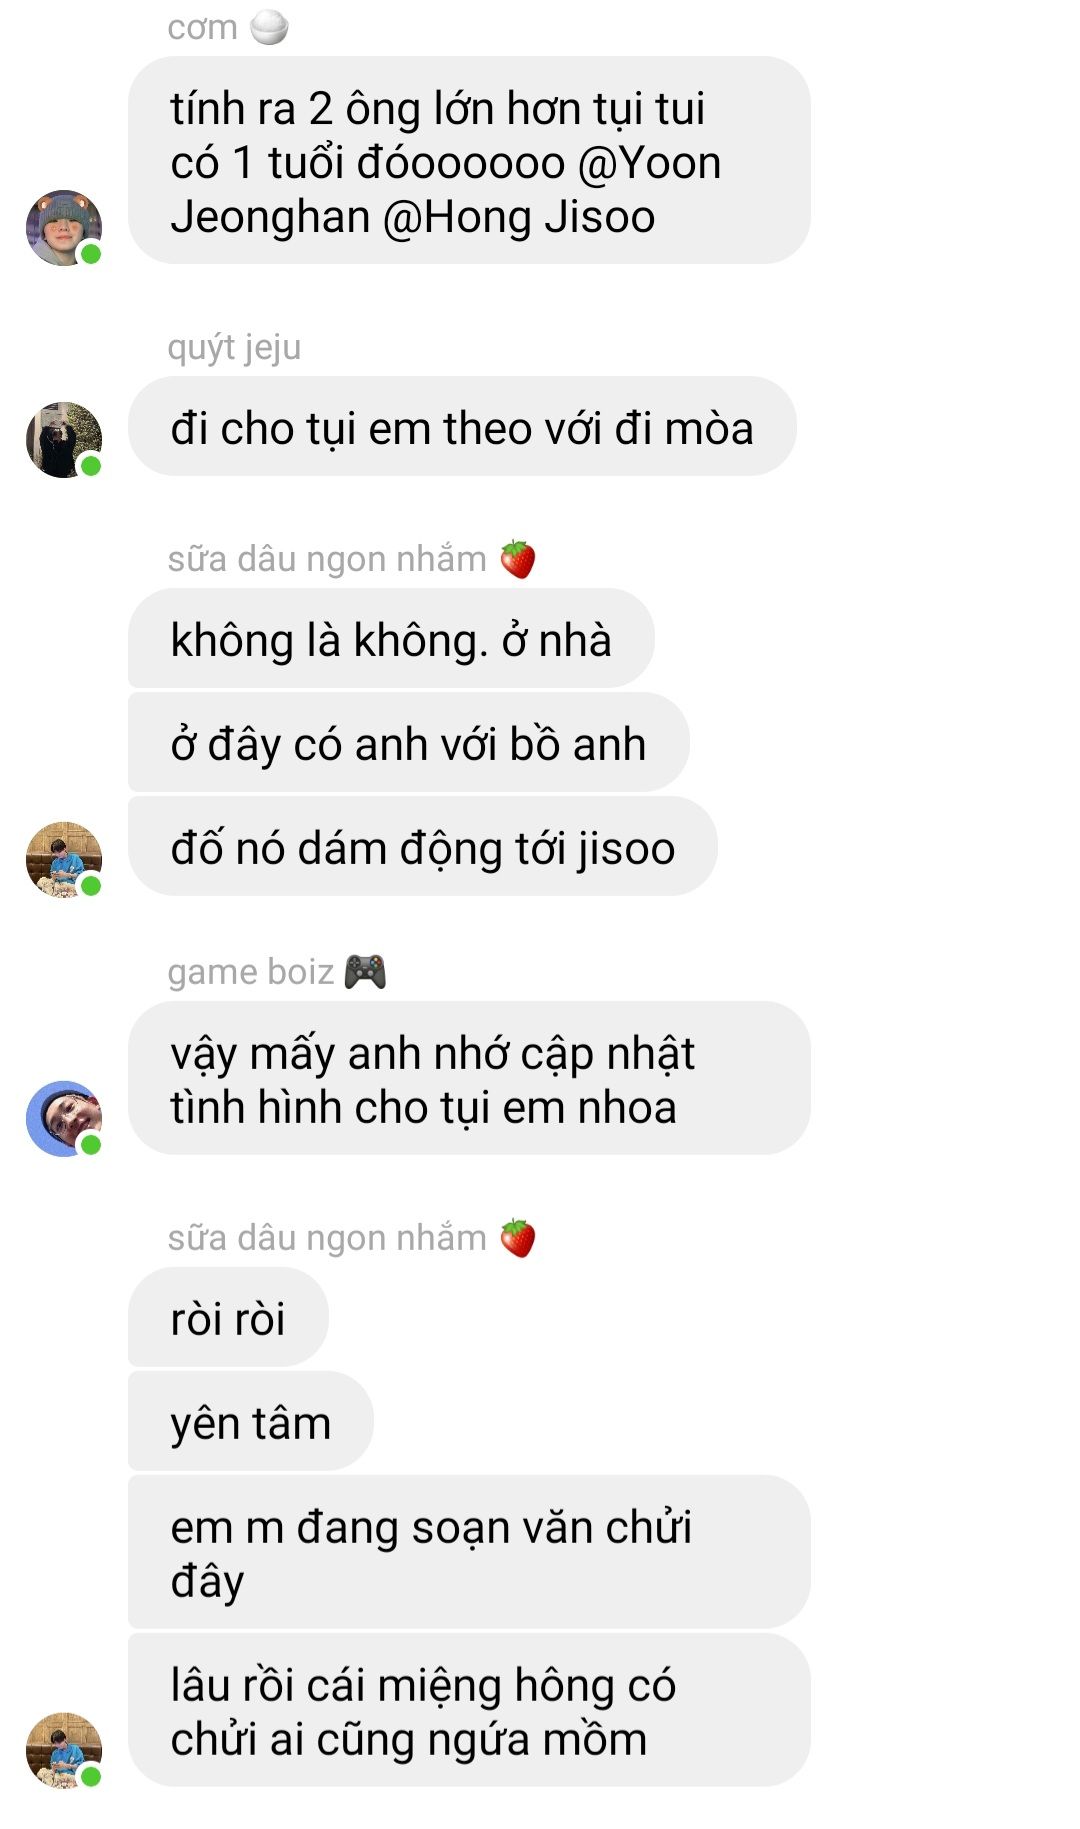The image size is (1080, 1829).
Task: Tap the 'ròi ròi' message bubble
Action: tap(228, 1318)
